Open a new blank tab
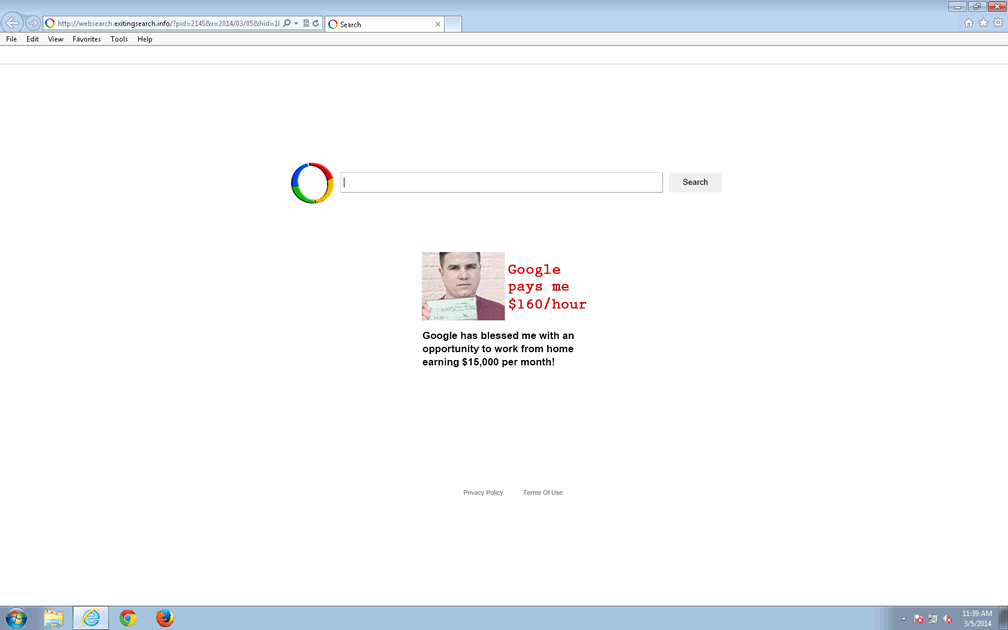 453,24
